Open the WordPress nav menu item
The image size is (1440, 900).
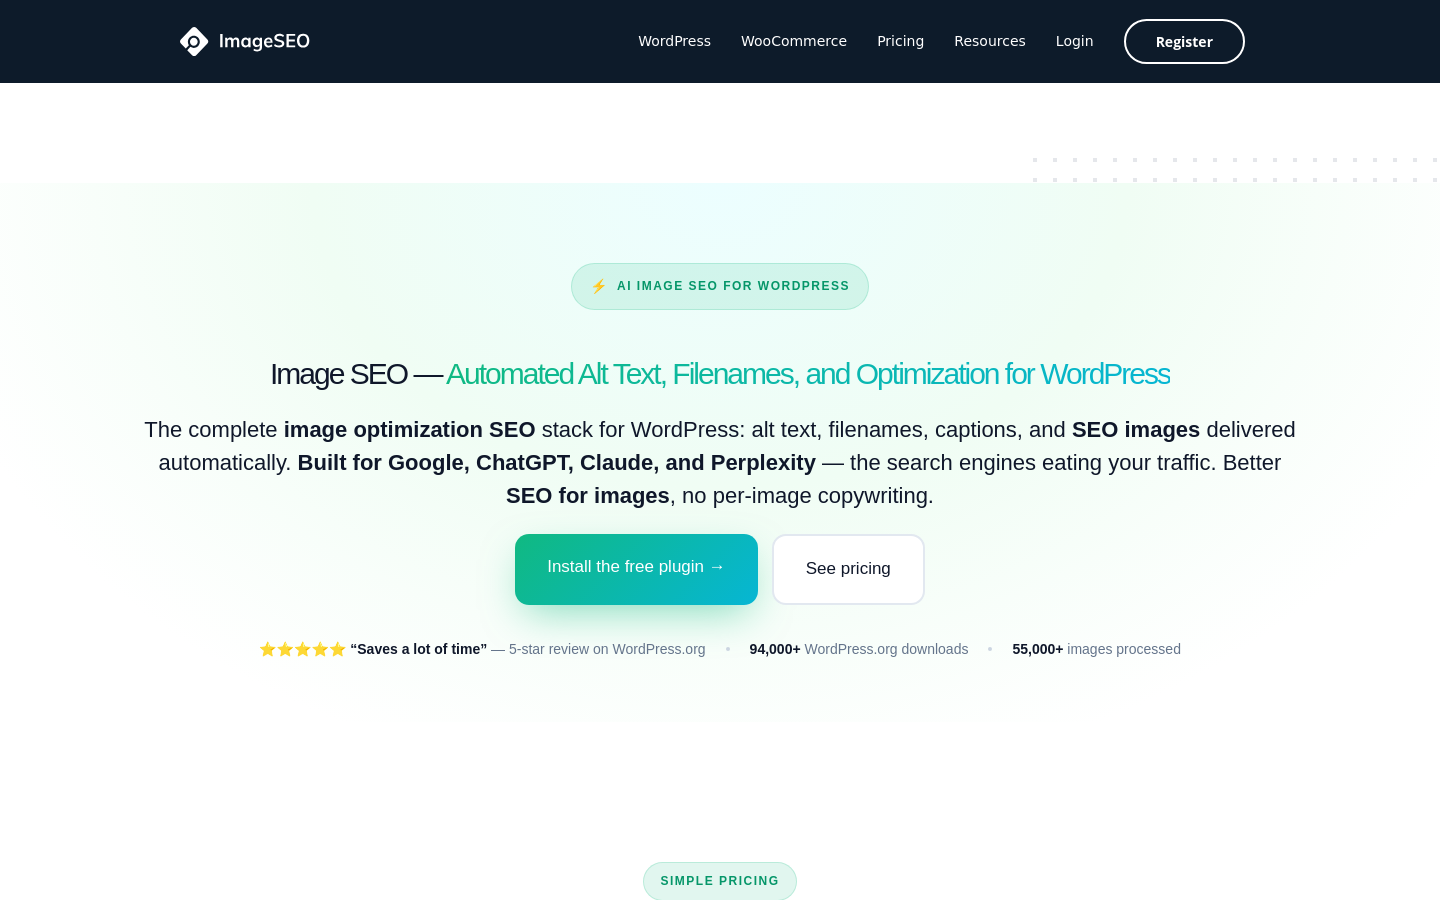(675, 41)
